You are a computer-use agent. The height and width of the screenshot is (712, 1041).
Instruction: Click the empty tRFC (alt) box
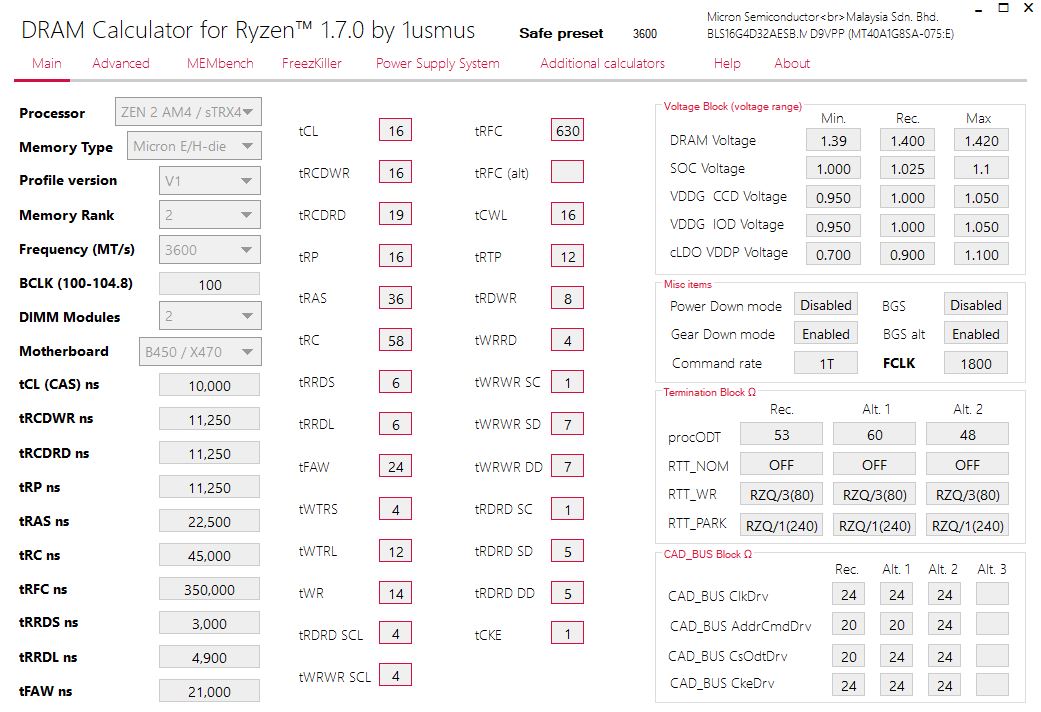[568, 172]
